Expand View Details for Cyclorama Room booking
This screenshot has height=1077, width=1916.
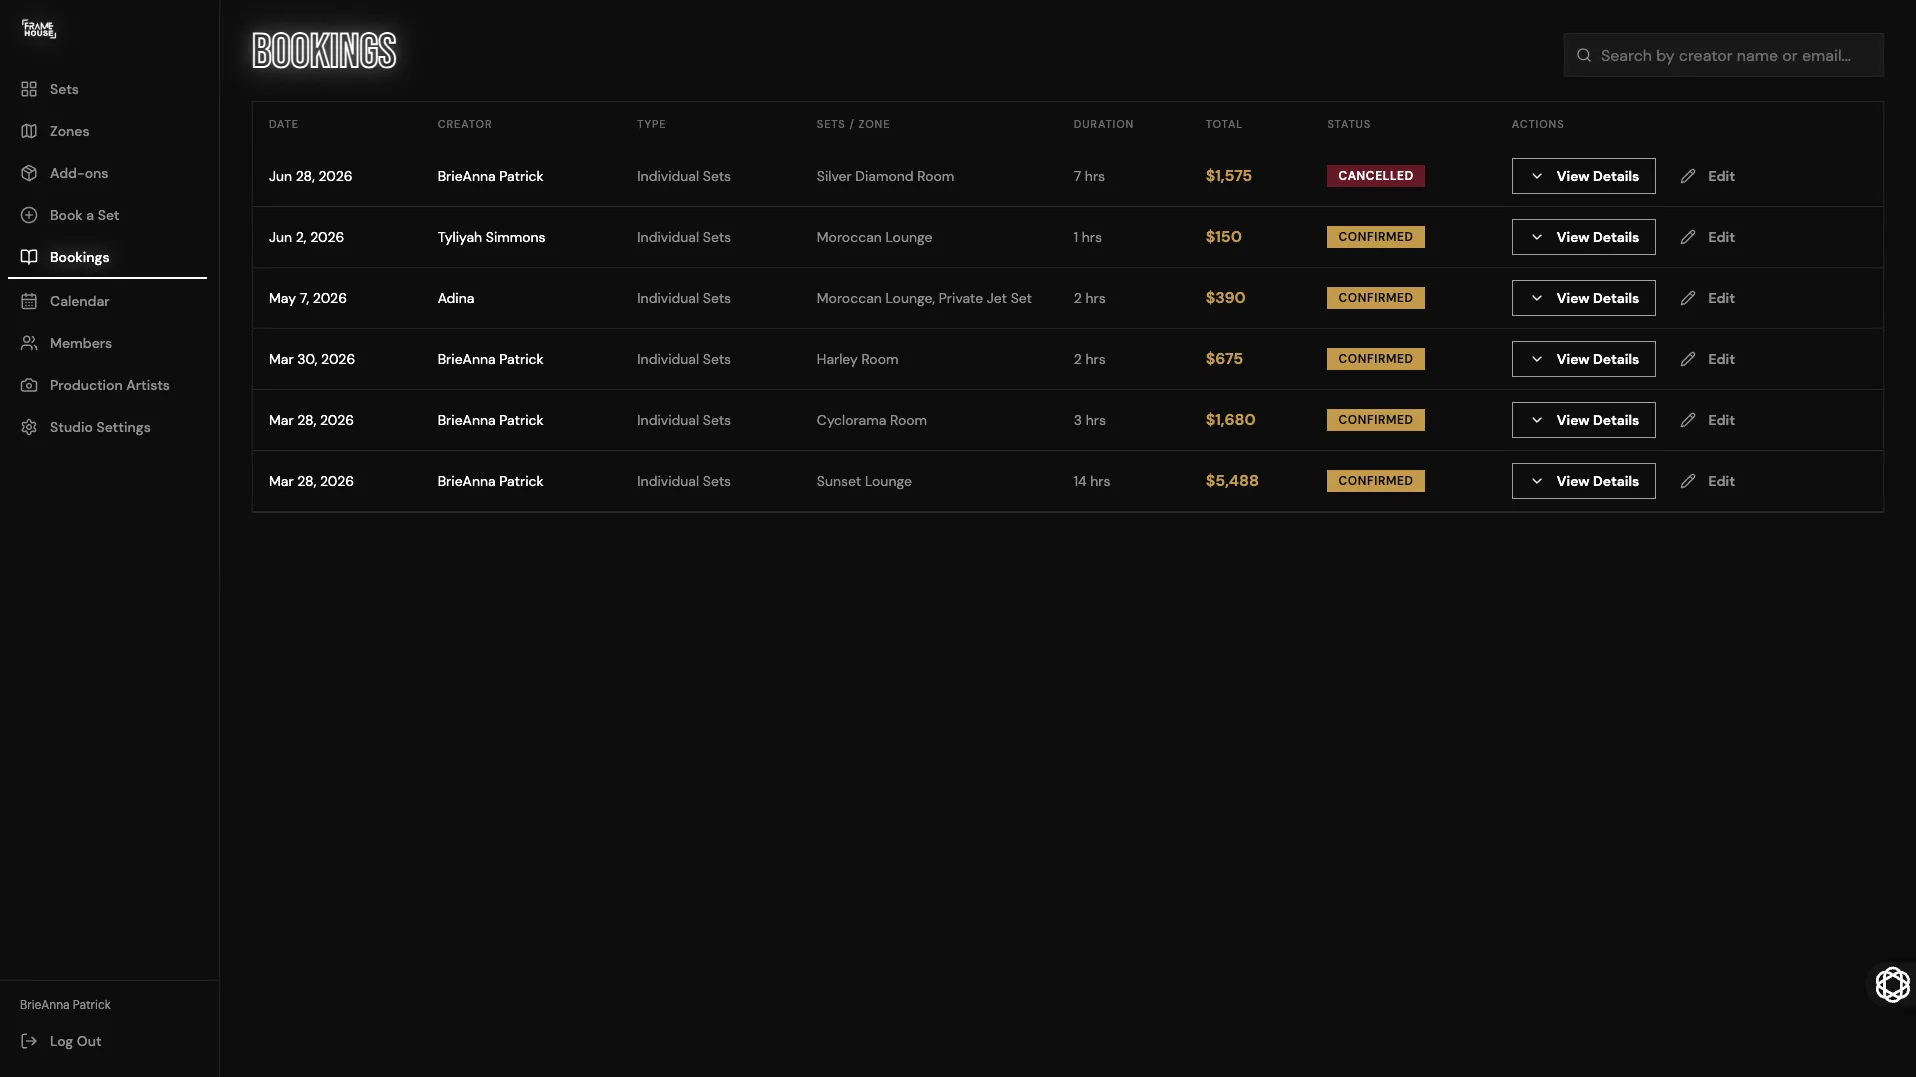pyautogui.click(x=1583, y=420)
